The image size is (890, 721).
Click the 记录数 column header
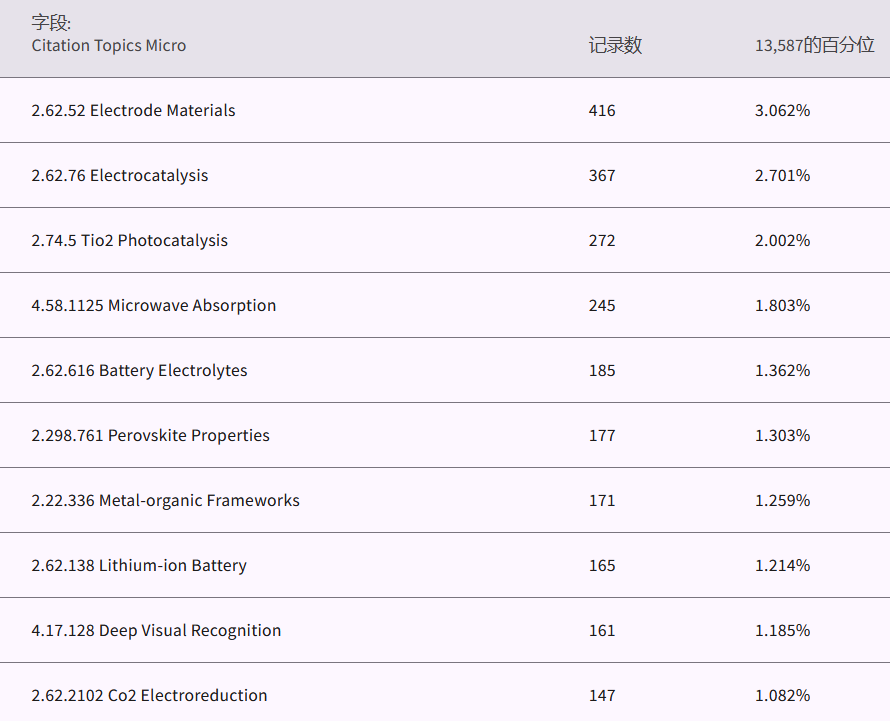pos(615,45)
